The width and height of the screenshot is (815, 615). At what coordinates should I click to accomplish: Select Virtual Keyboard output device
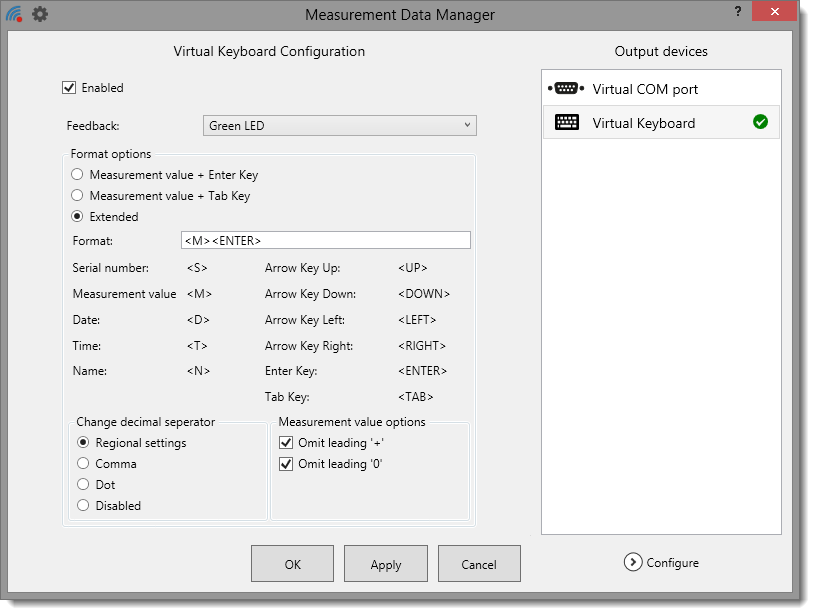pyautogui.click(x=643, y=123)
